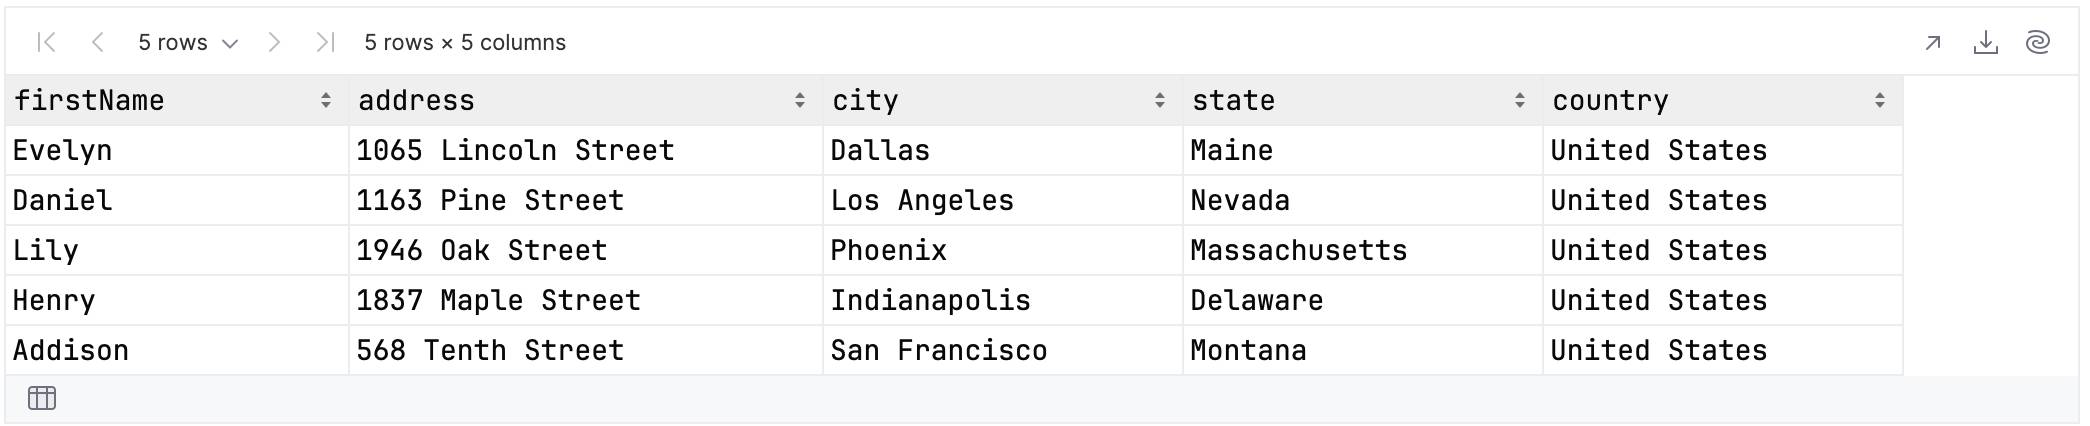Go to previous page arrow
Image resolution: width=2090 pixels, height=426 pixels.
tap(98, 42)
